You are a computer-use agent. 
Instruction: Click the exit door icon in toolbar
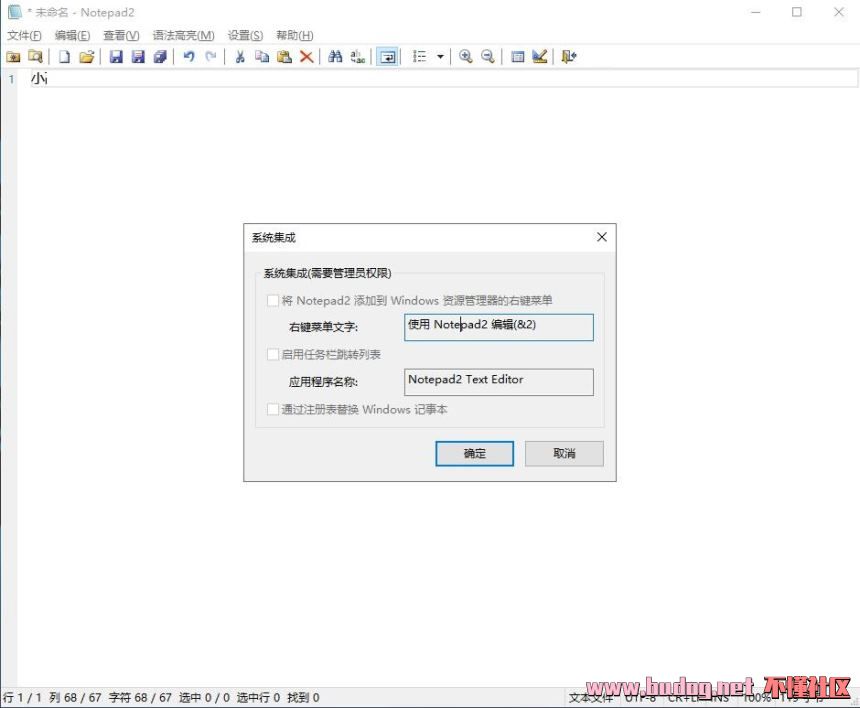coord(569,56)
